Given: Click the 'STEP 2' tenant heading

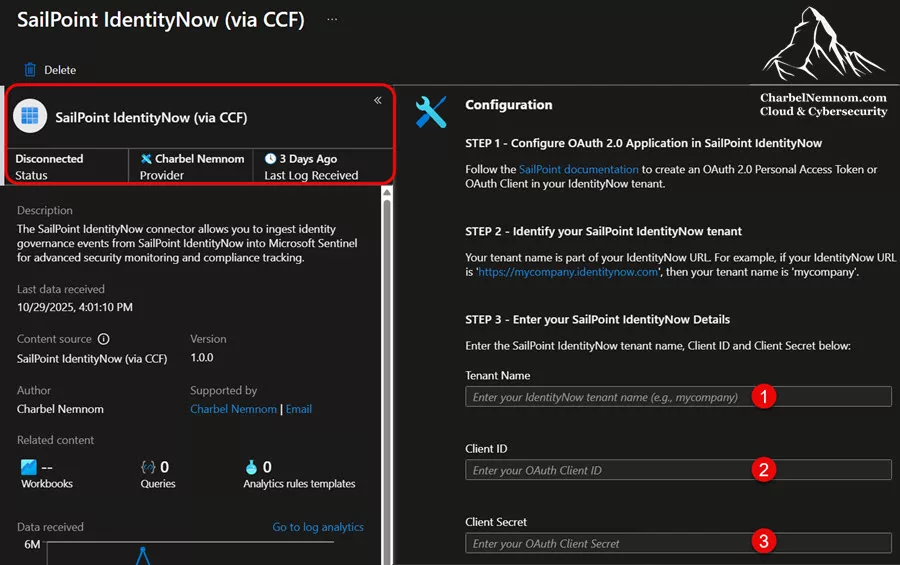Looking at the screenshot, I should pyautogui.click(x=603, y=231).
